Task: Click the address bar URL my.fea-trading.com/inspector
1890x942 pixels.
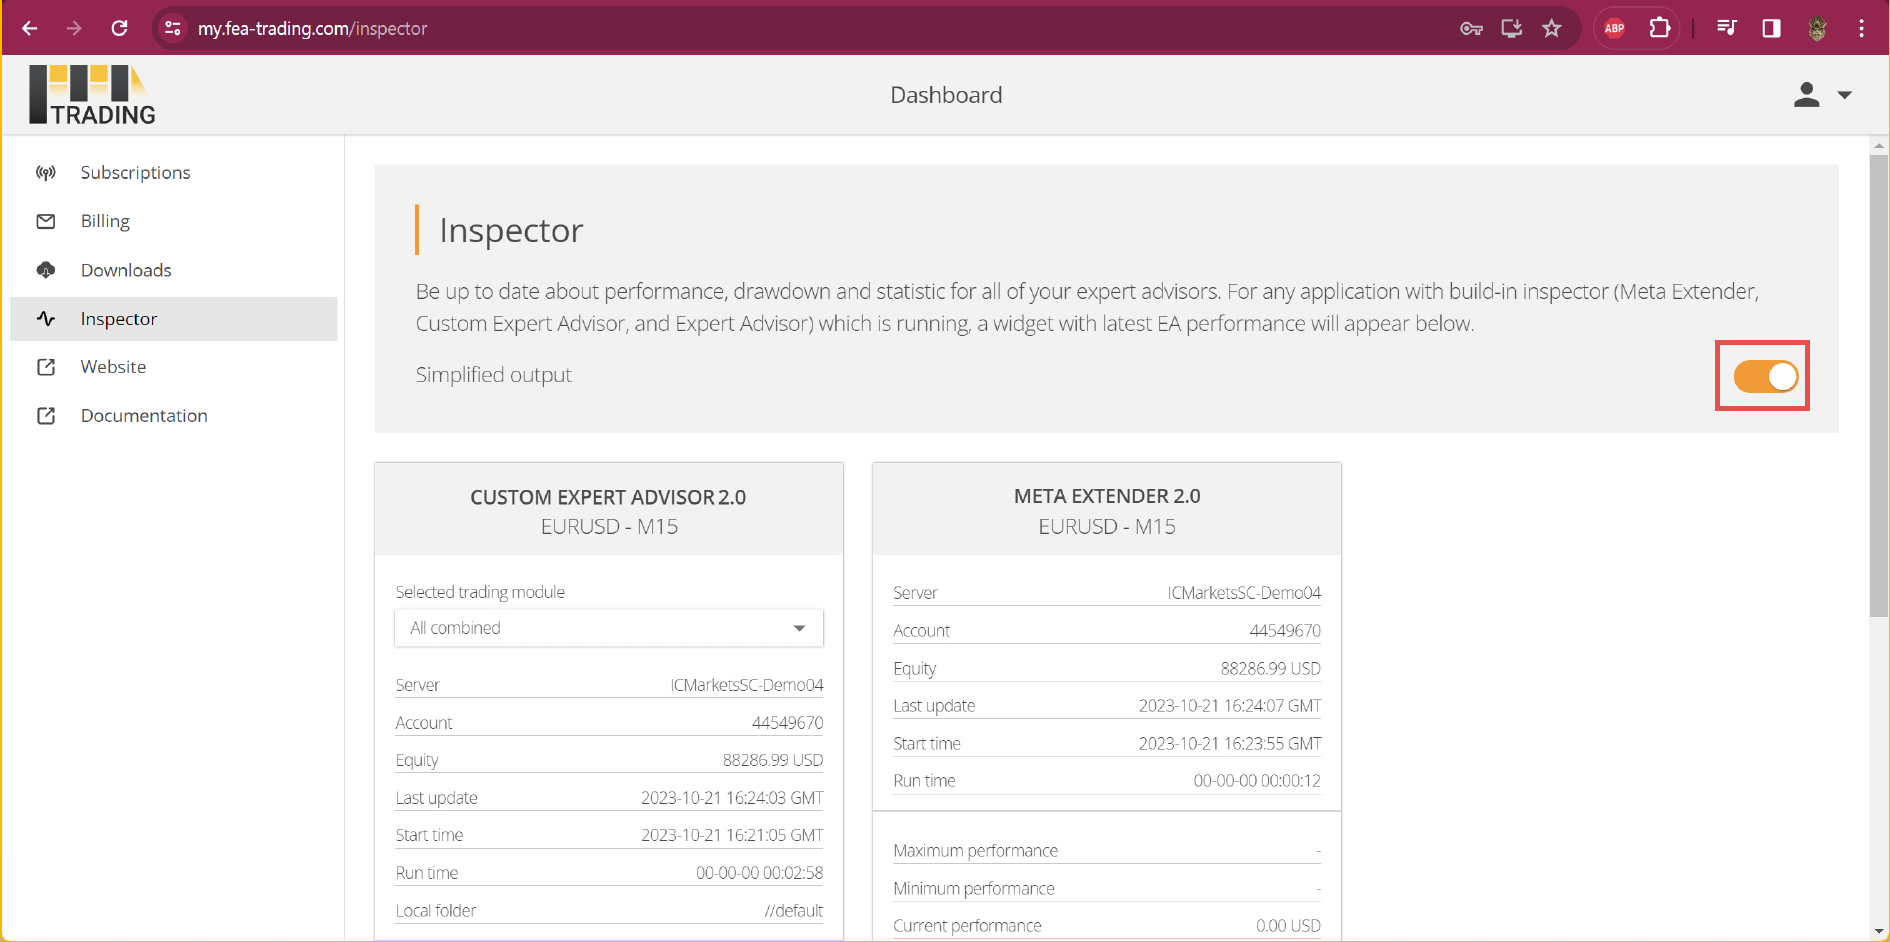Action: (x=312, y=29)
